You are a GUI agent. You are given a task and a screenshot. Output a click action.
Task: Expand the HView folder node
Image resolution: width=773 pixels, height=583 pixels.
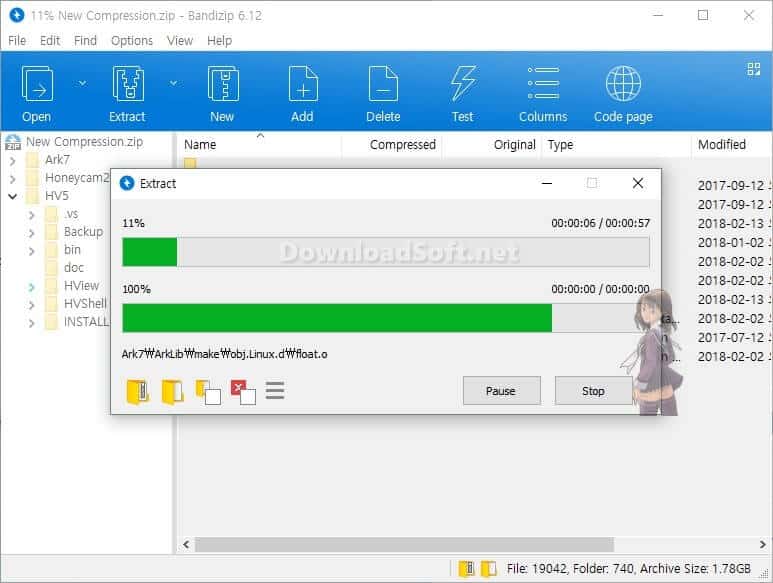[32, 287]
